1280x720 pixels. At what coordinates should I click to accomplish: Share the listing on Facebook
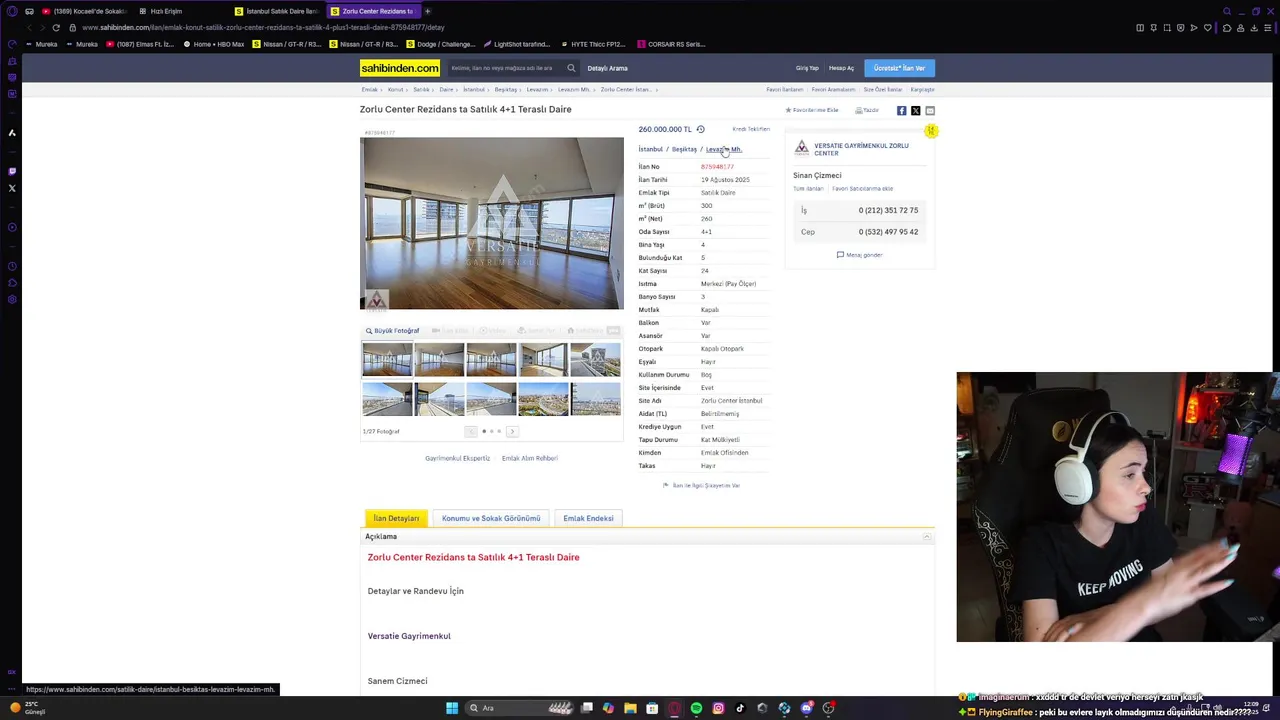tap(901, 111)
